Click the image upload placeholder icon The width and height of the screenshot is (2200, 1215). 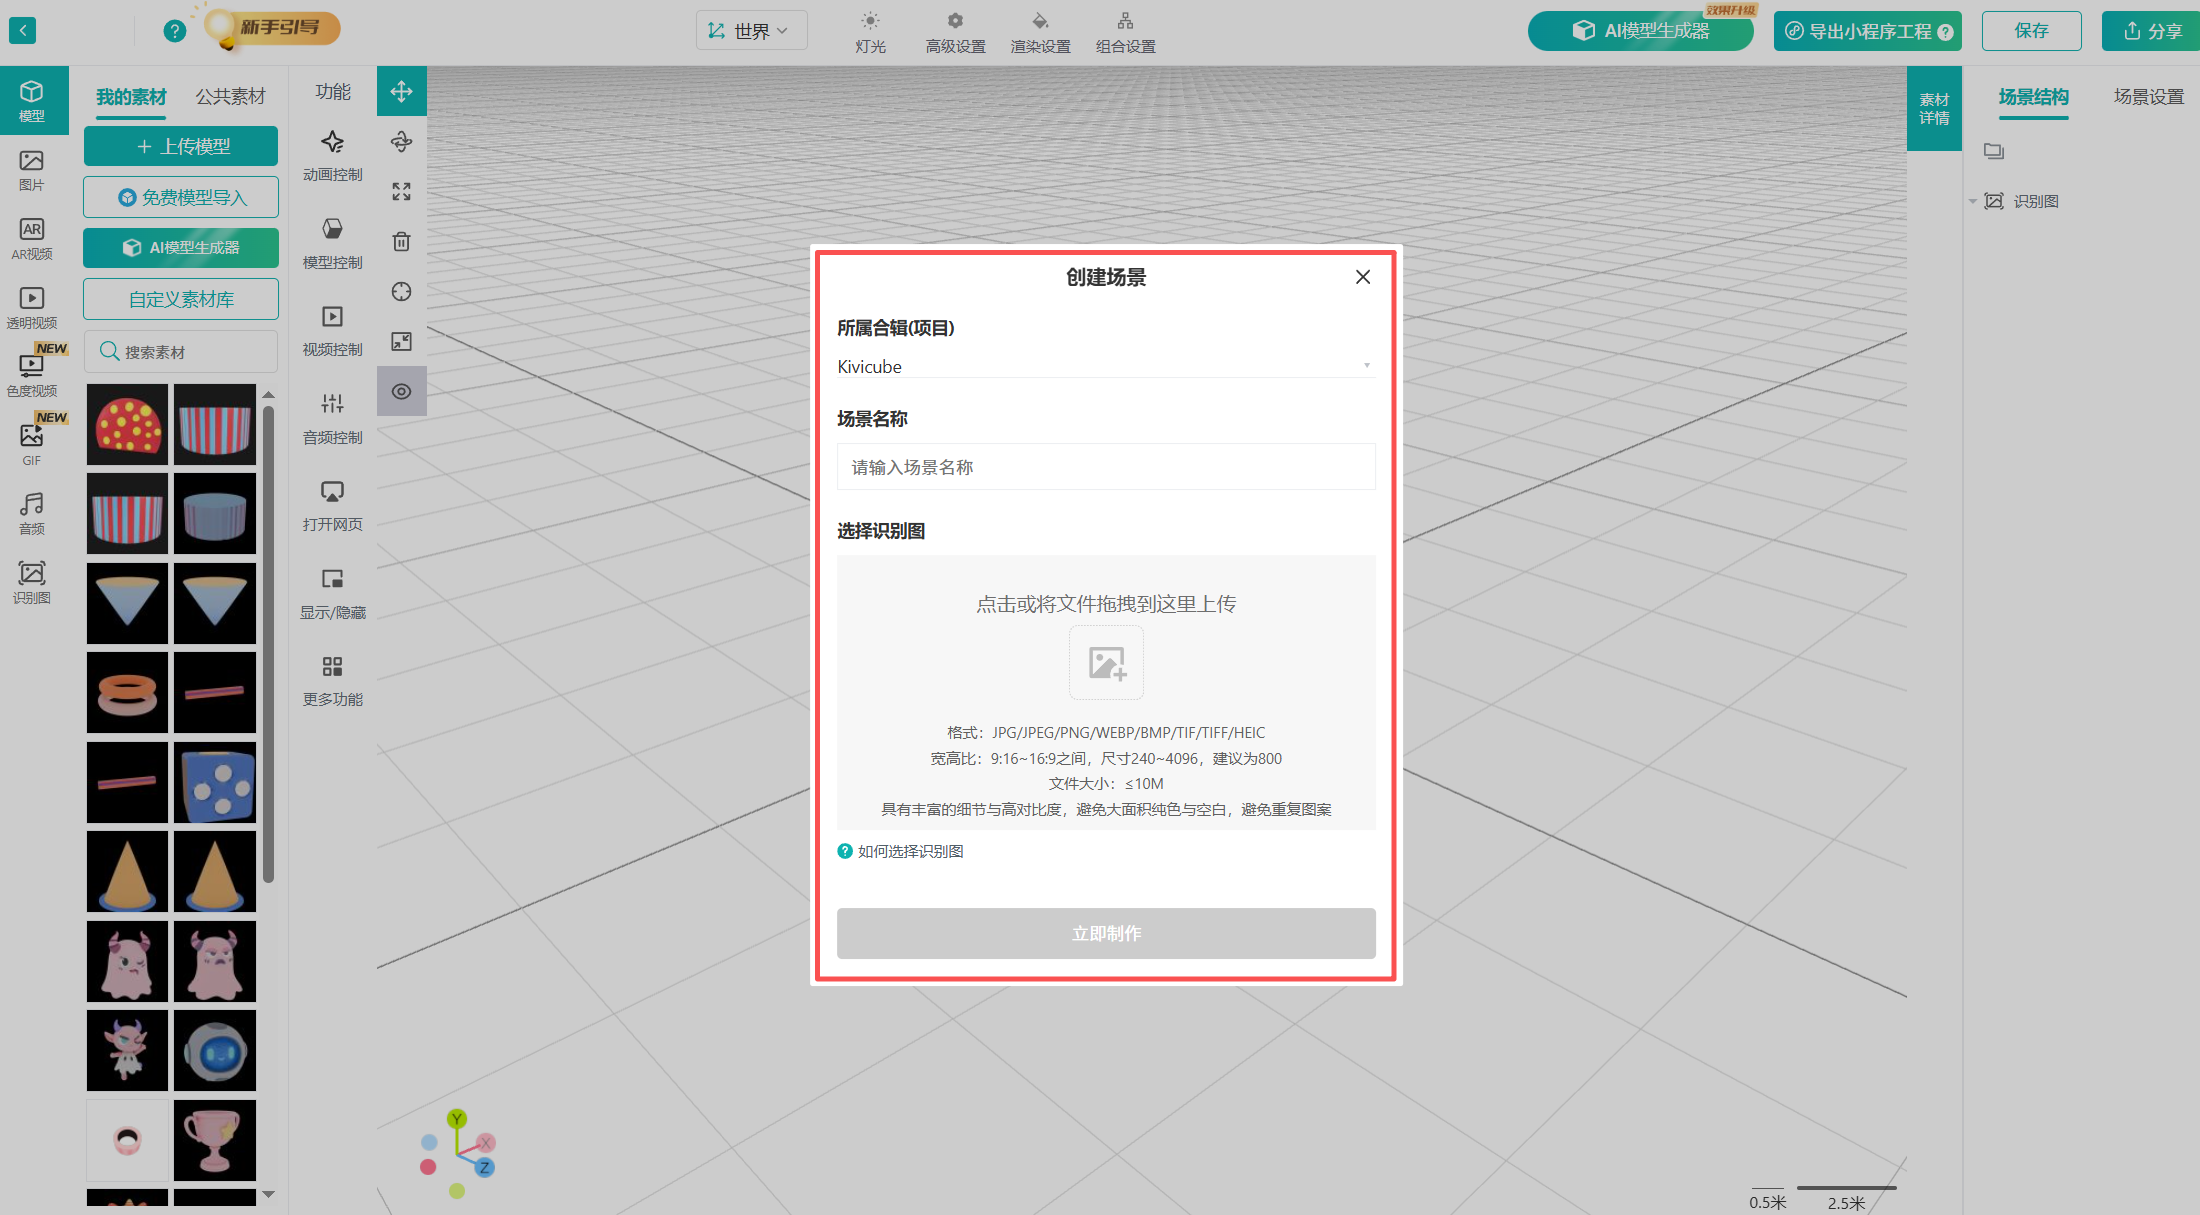[x=1106, y=662]
